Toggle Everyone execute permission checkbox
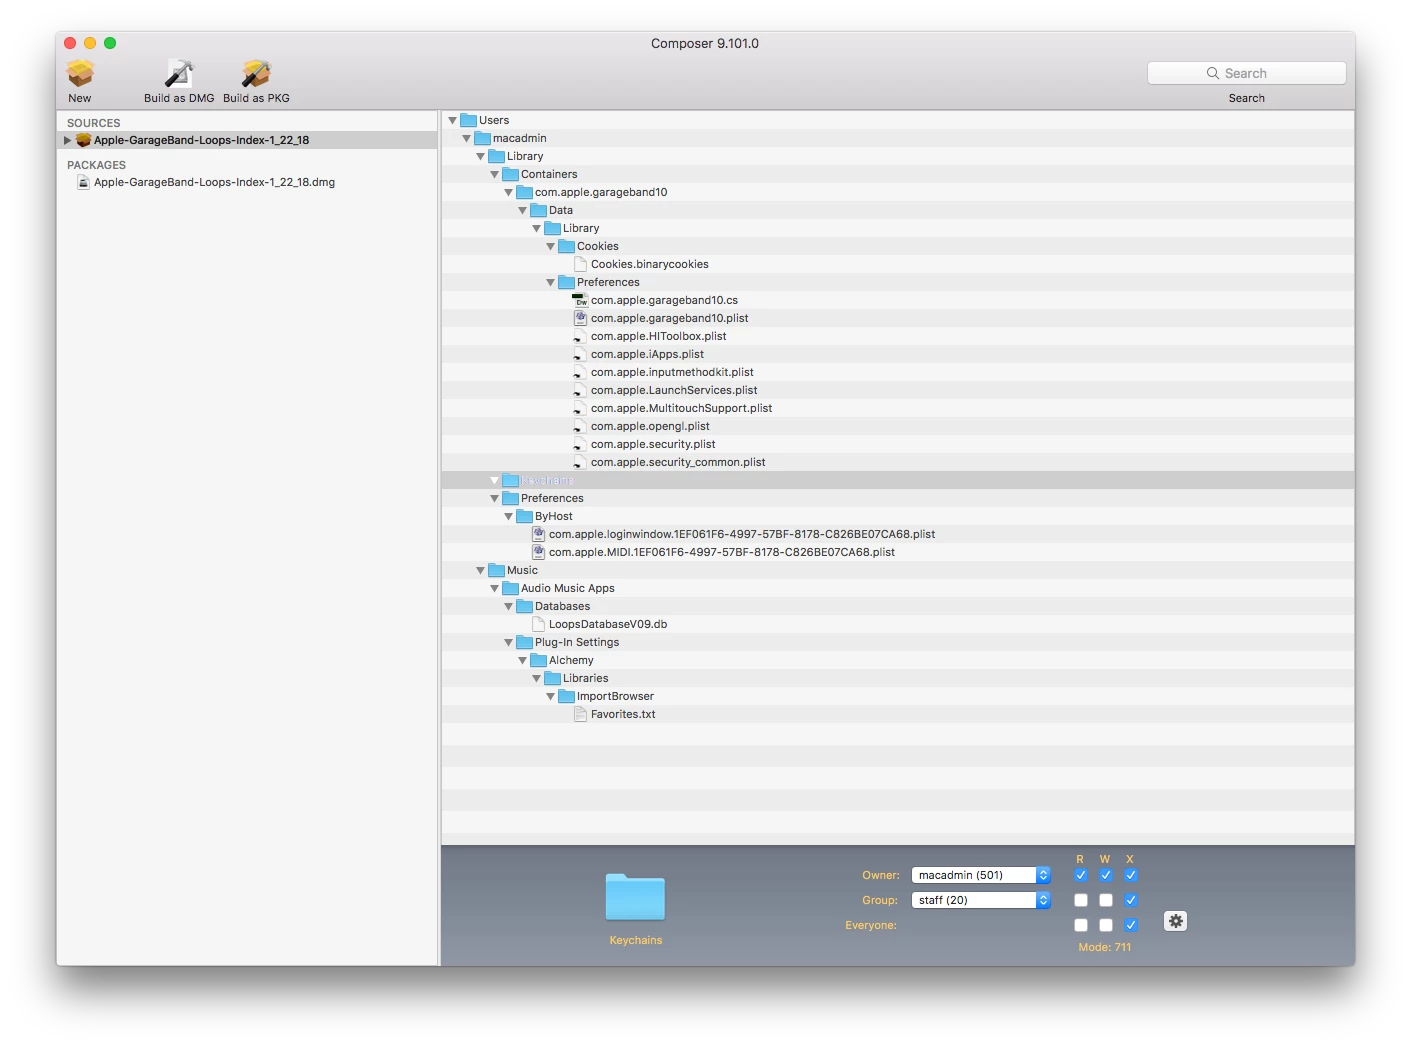The width and height of the screenshot is (1411, 1046). tap(1130, 925)
